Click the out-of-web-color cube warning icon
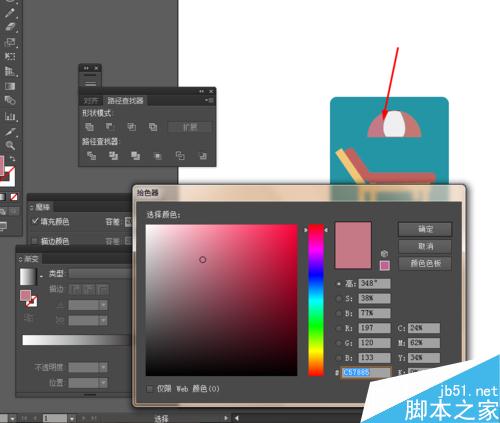Screen dimensions: 500x423 tap(384, 253)
